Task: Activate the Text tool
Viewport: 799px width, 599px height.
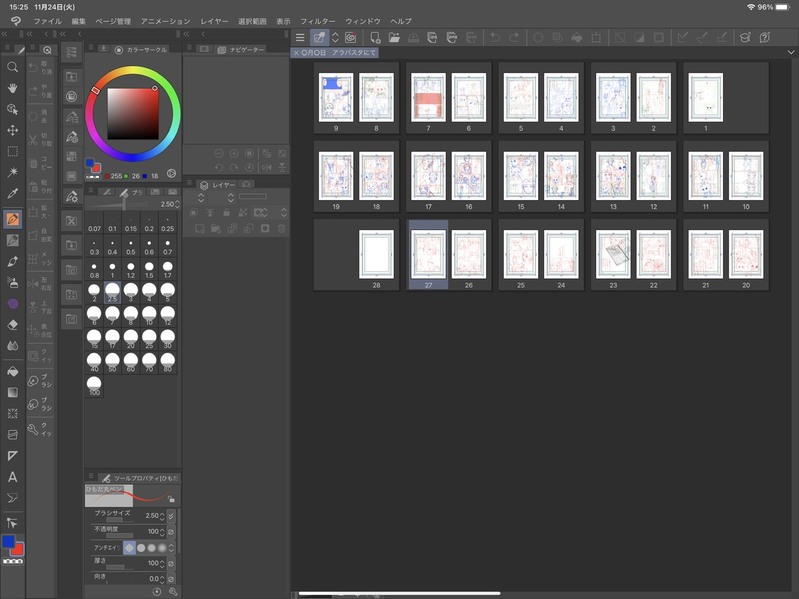Action: (13, 477)
